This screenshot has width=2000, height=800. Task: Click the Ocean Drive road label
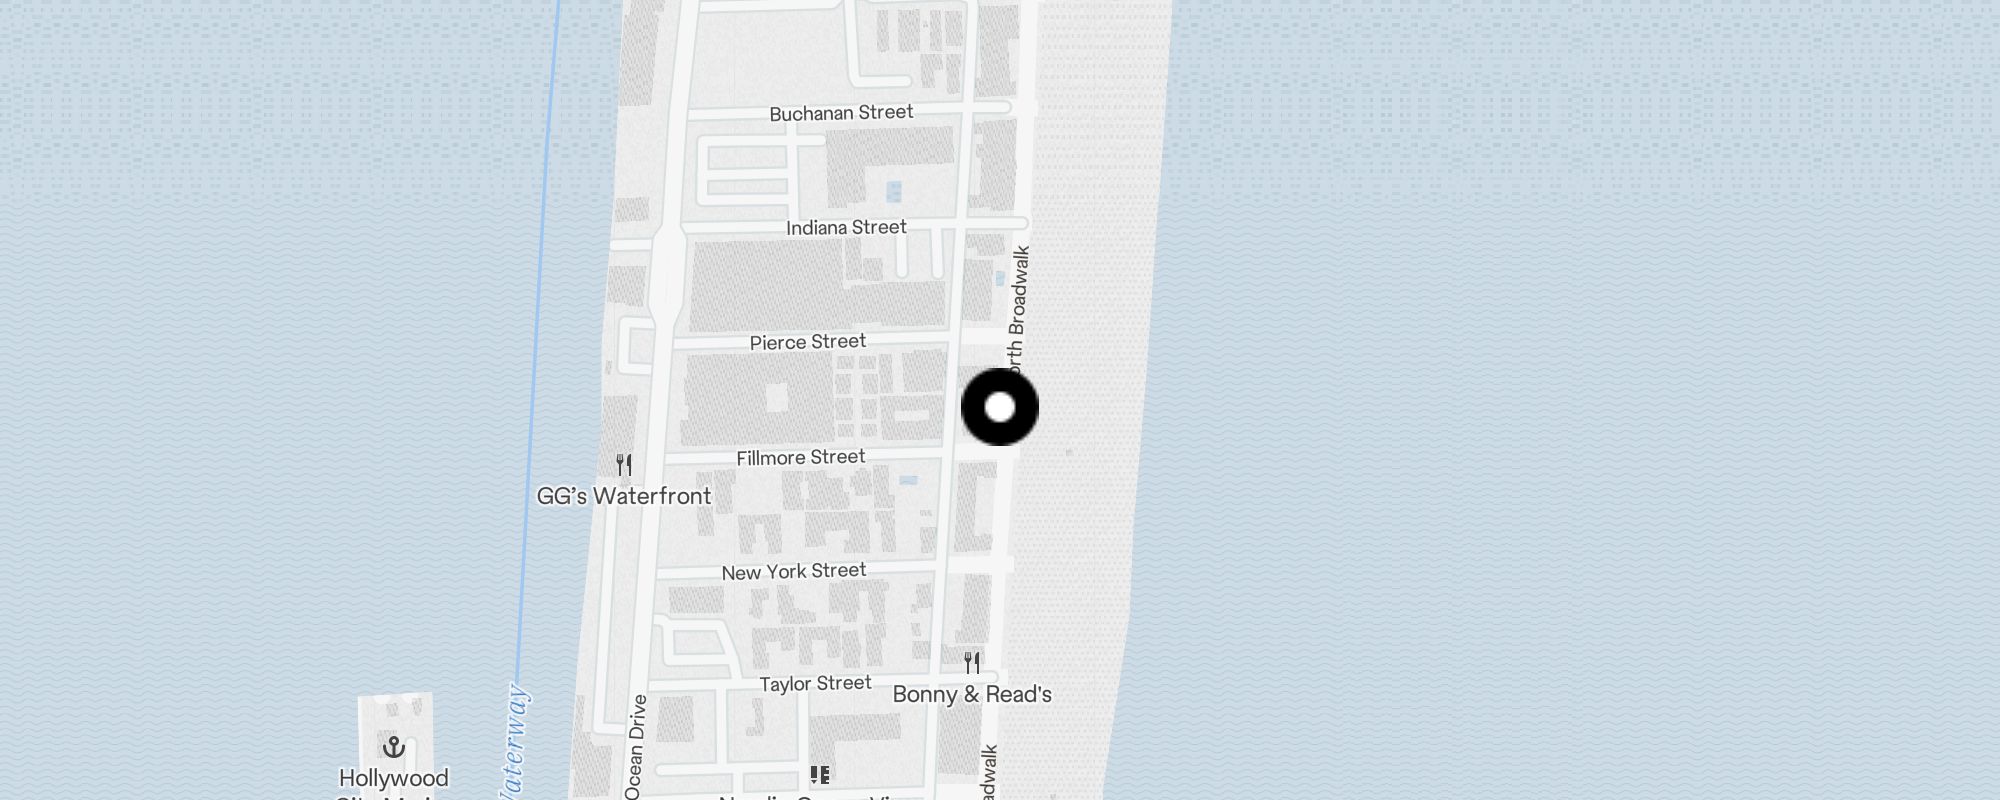pyautogui.click(x=636, y=747)
